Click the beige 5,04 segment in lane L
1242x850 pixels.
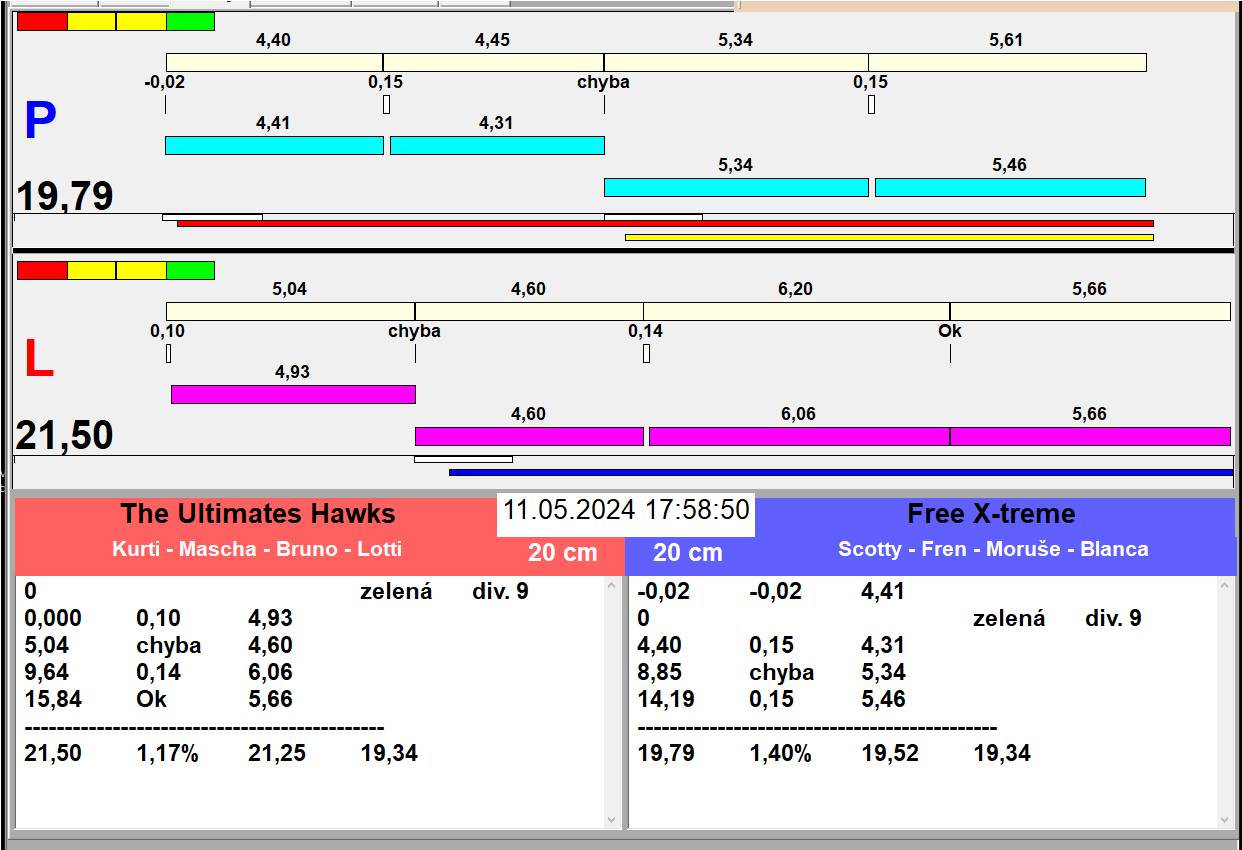point(290,311)
